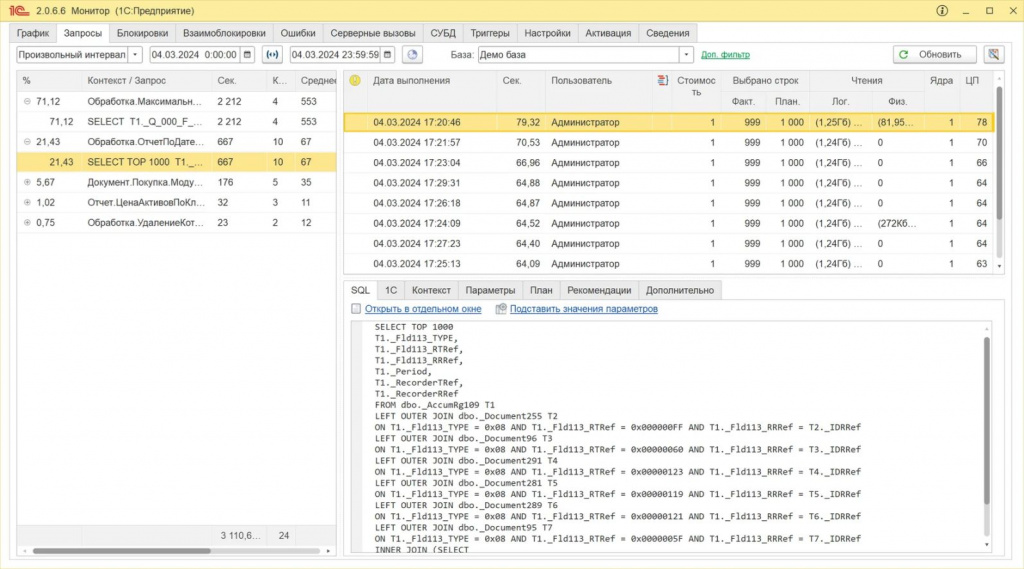
Task: Select the SELECT T1._Q_000_F query row
Action: point(176,122)
